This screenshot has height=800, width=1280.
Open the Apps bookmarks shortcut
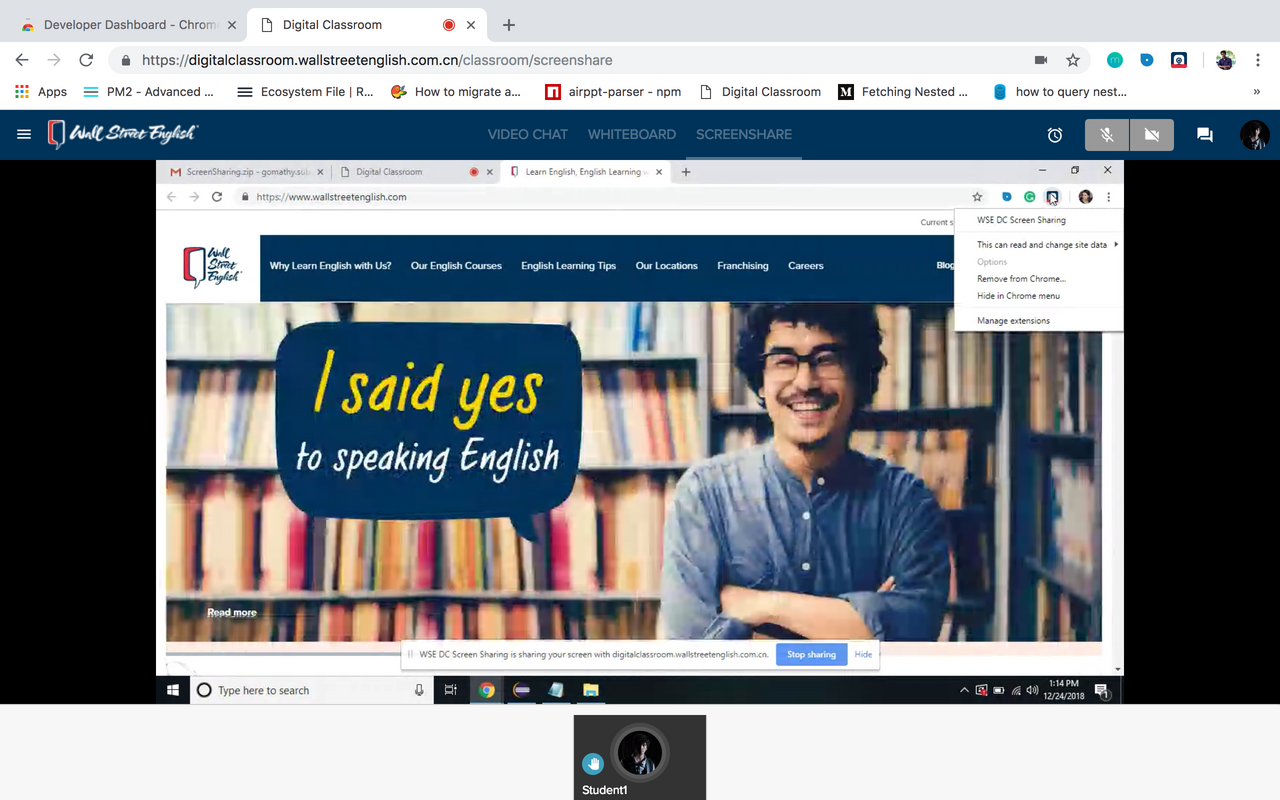pyautogui.click(x=41, y=91)
